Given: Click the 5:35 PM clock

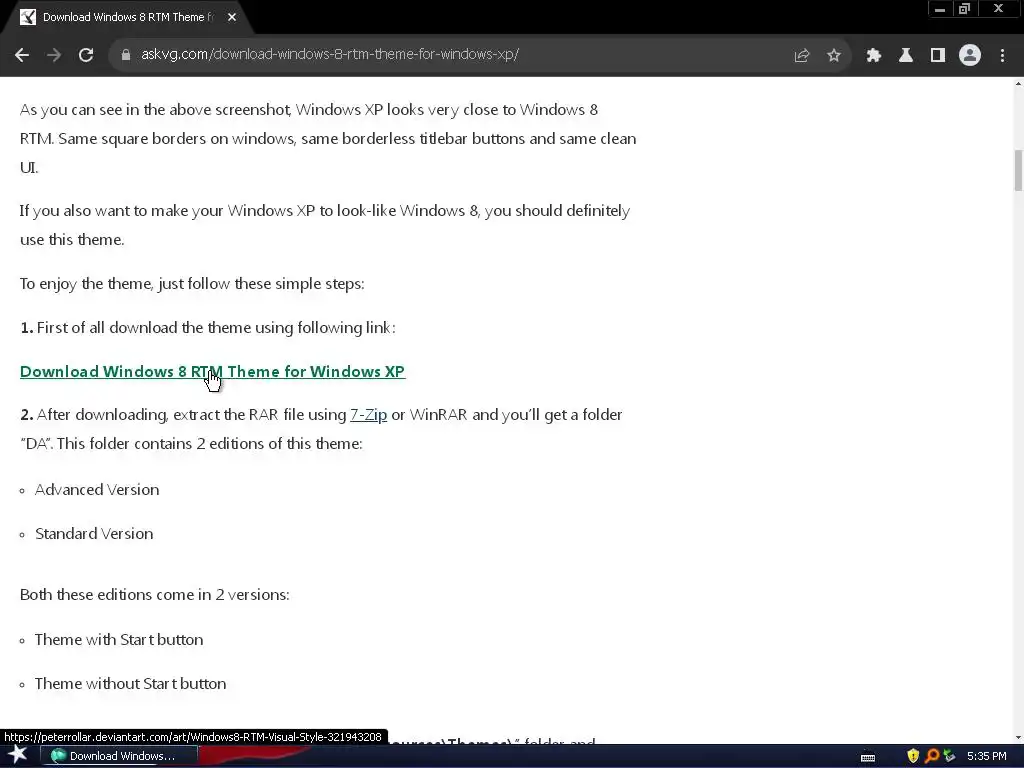Looking at the screenshot, I should [986, 756].
